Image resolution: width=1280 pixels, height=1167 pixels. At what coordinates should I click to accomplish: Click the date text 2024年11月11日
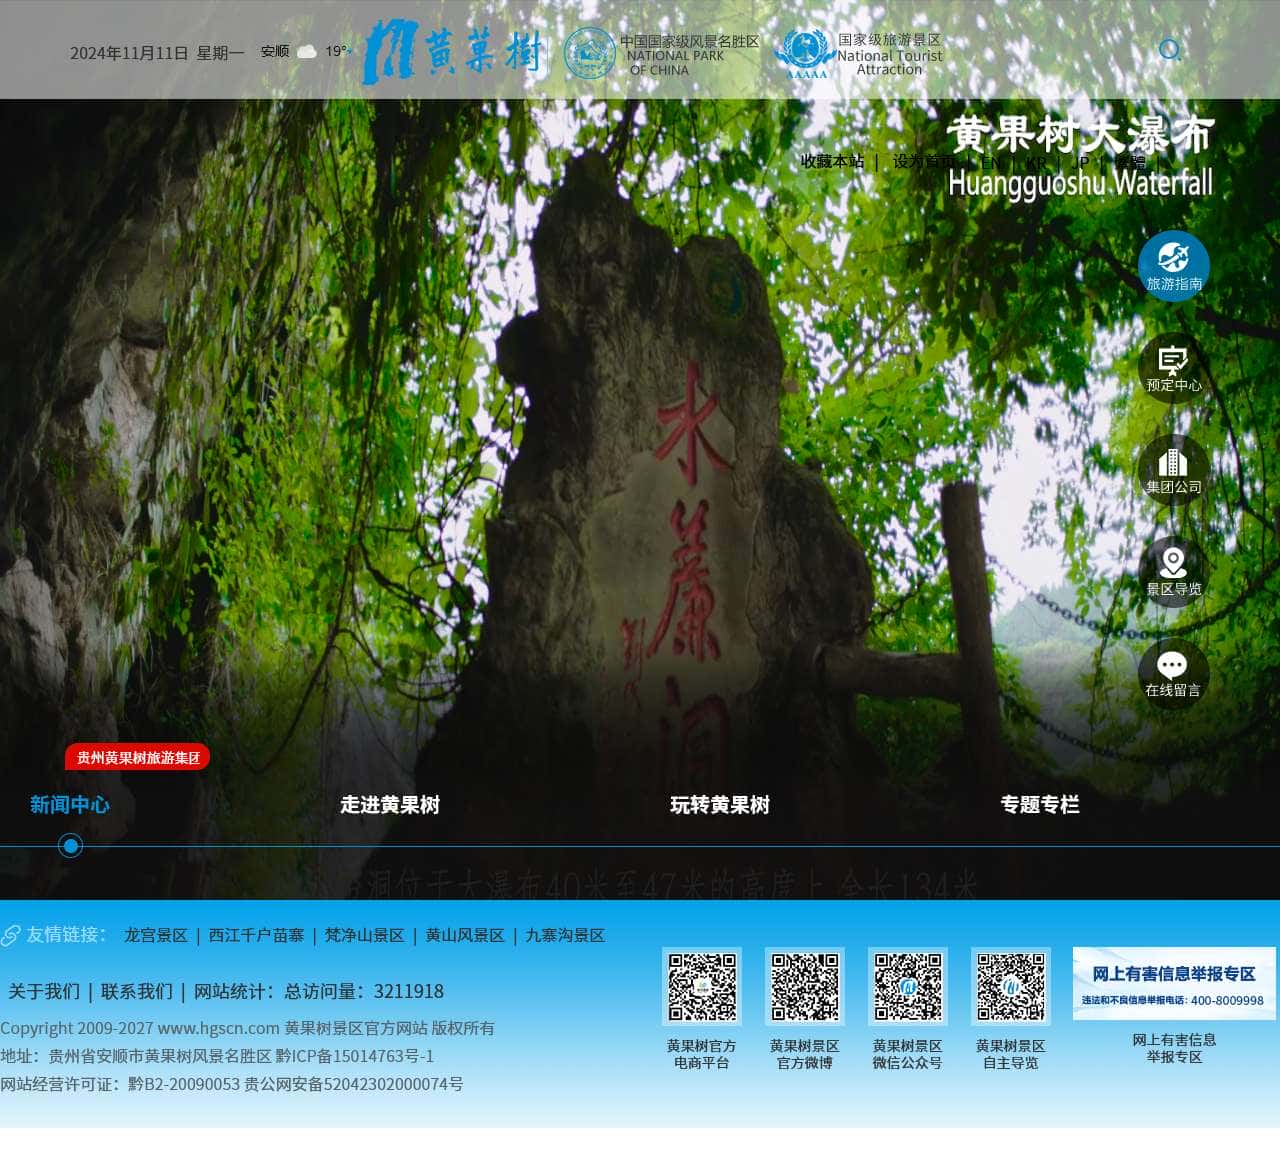click(129, 53)
